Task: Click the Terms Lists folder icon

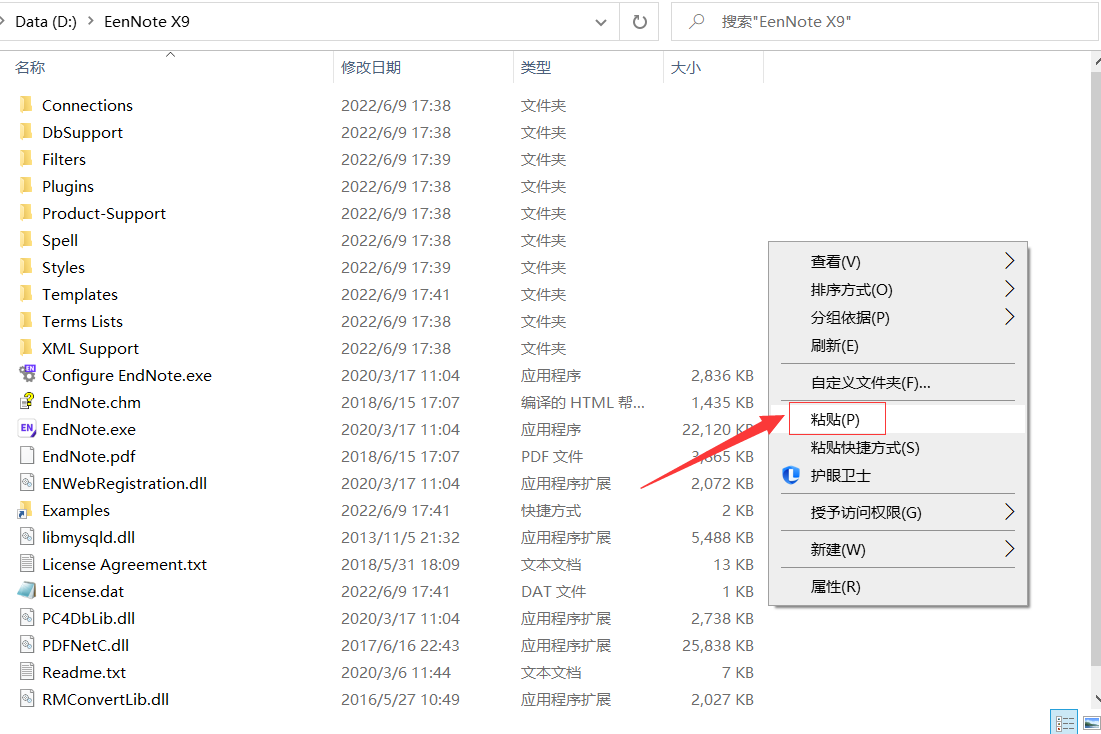Action: 26,322
